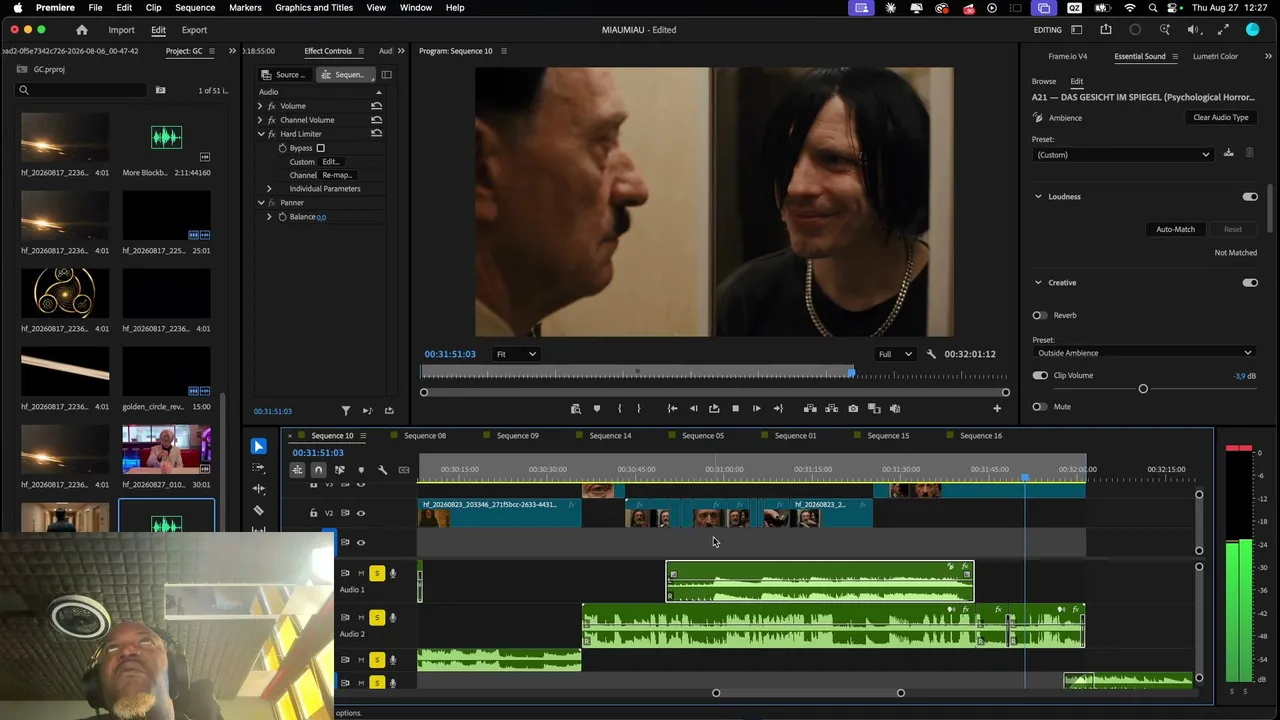Image resolution: width=1280 pixels, height=720 pixels.
Task: Switch to Browse tab in Essential Sound
Action: [1044, 81]
